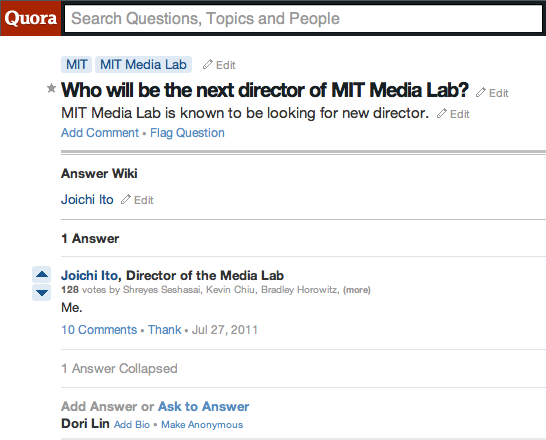Edit the Answer Wiki pencil icon

pos(137,200)
